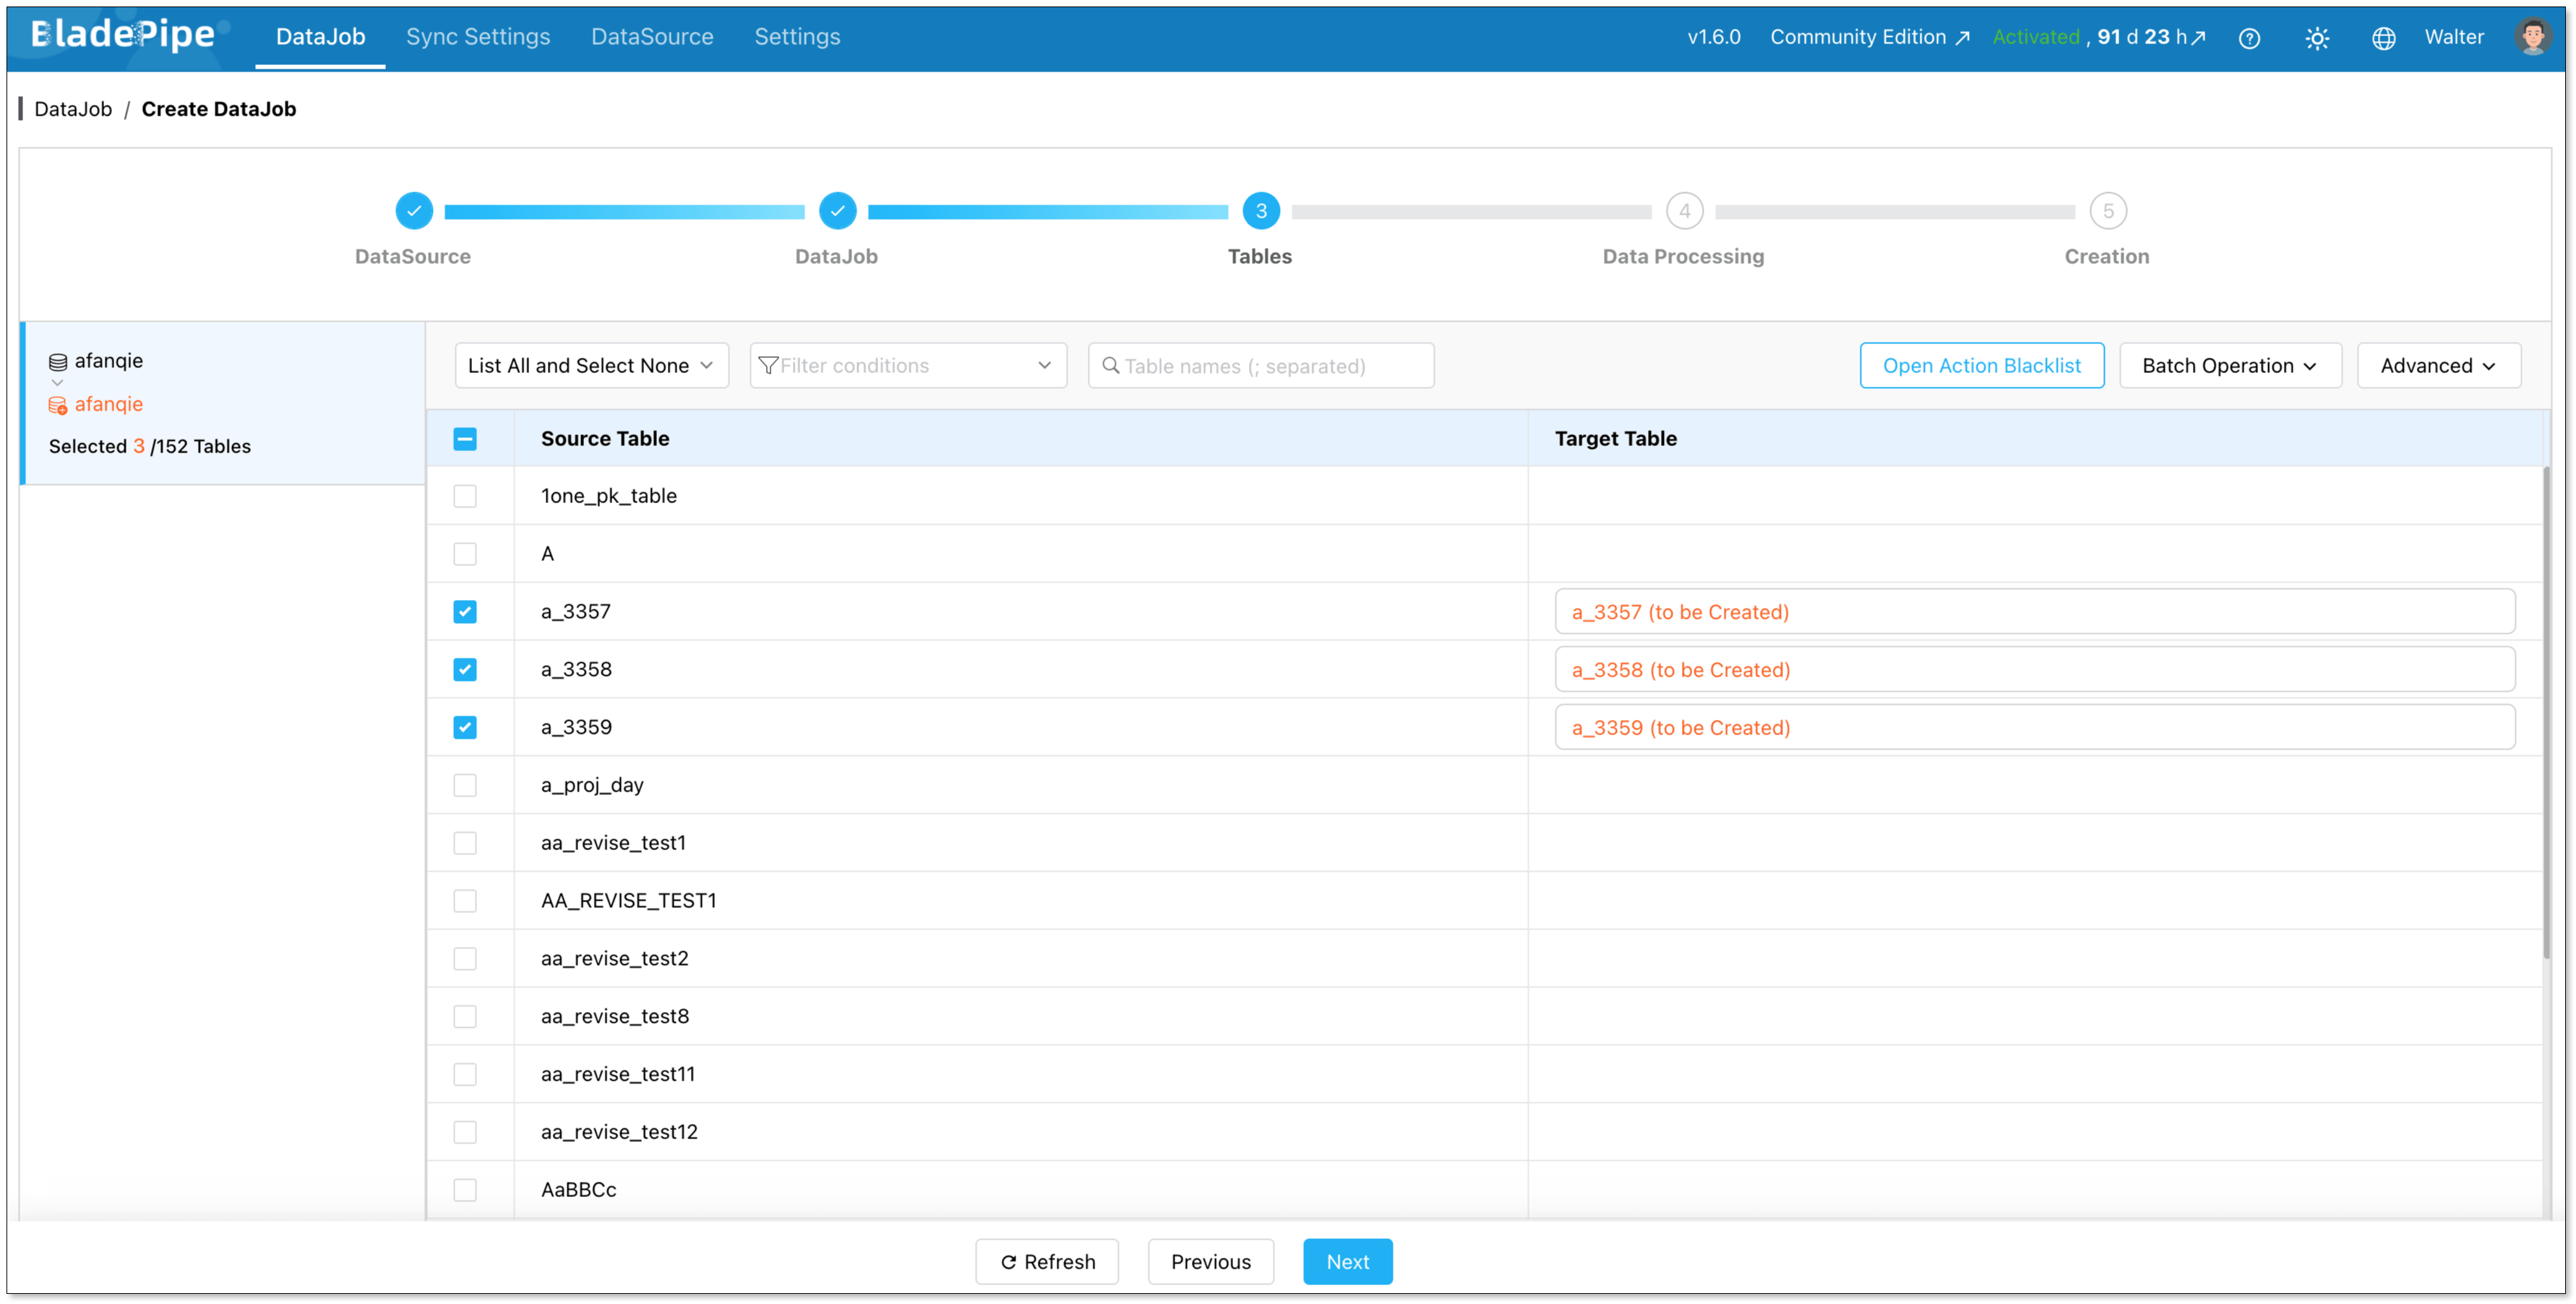Click Open Action Blacklist button
2576x1304 pixels.
coord(1981,366)
